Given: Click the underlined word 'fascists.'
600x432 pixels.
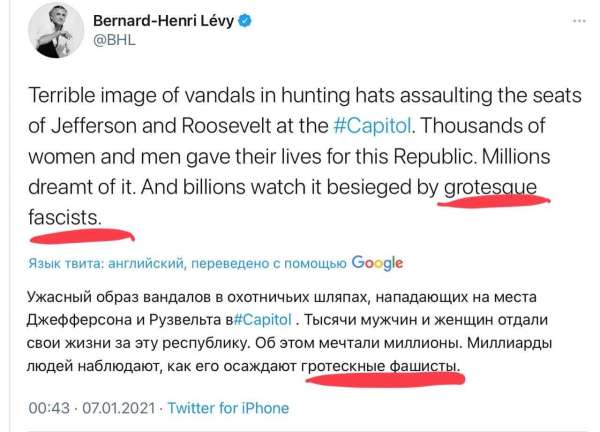Looking at the screenshot, I should [71, 214].
